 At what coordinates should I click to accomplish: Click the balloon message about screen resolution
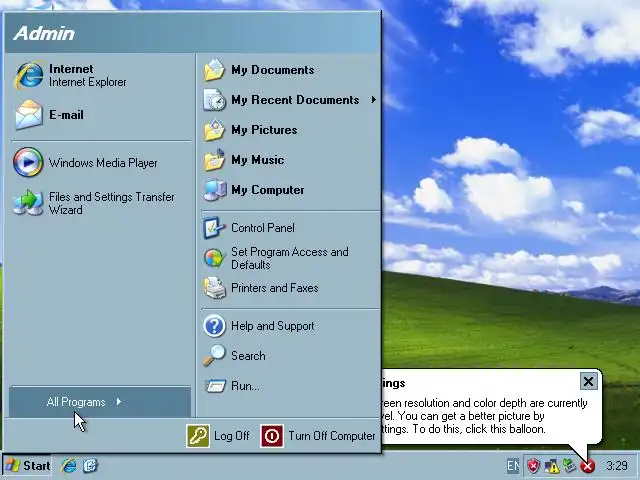click(484, 416)
